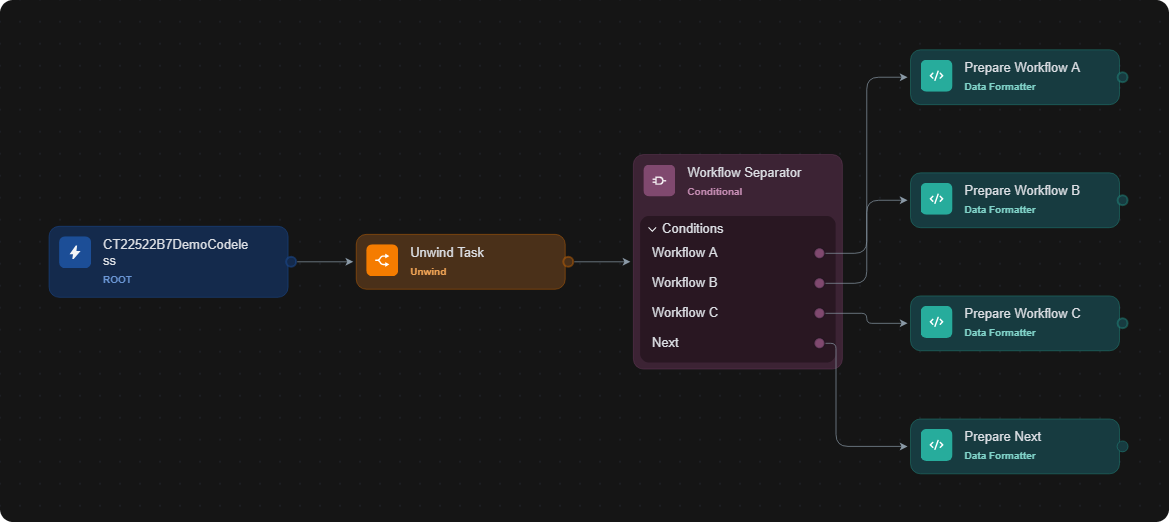The width and height of the screenshot is (1169, 522).
Task: Click the Workflow C output port
Action: pos(819,313)
